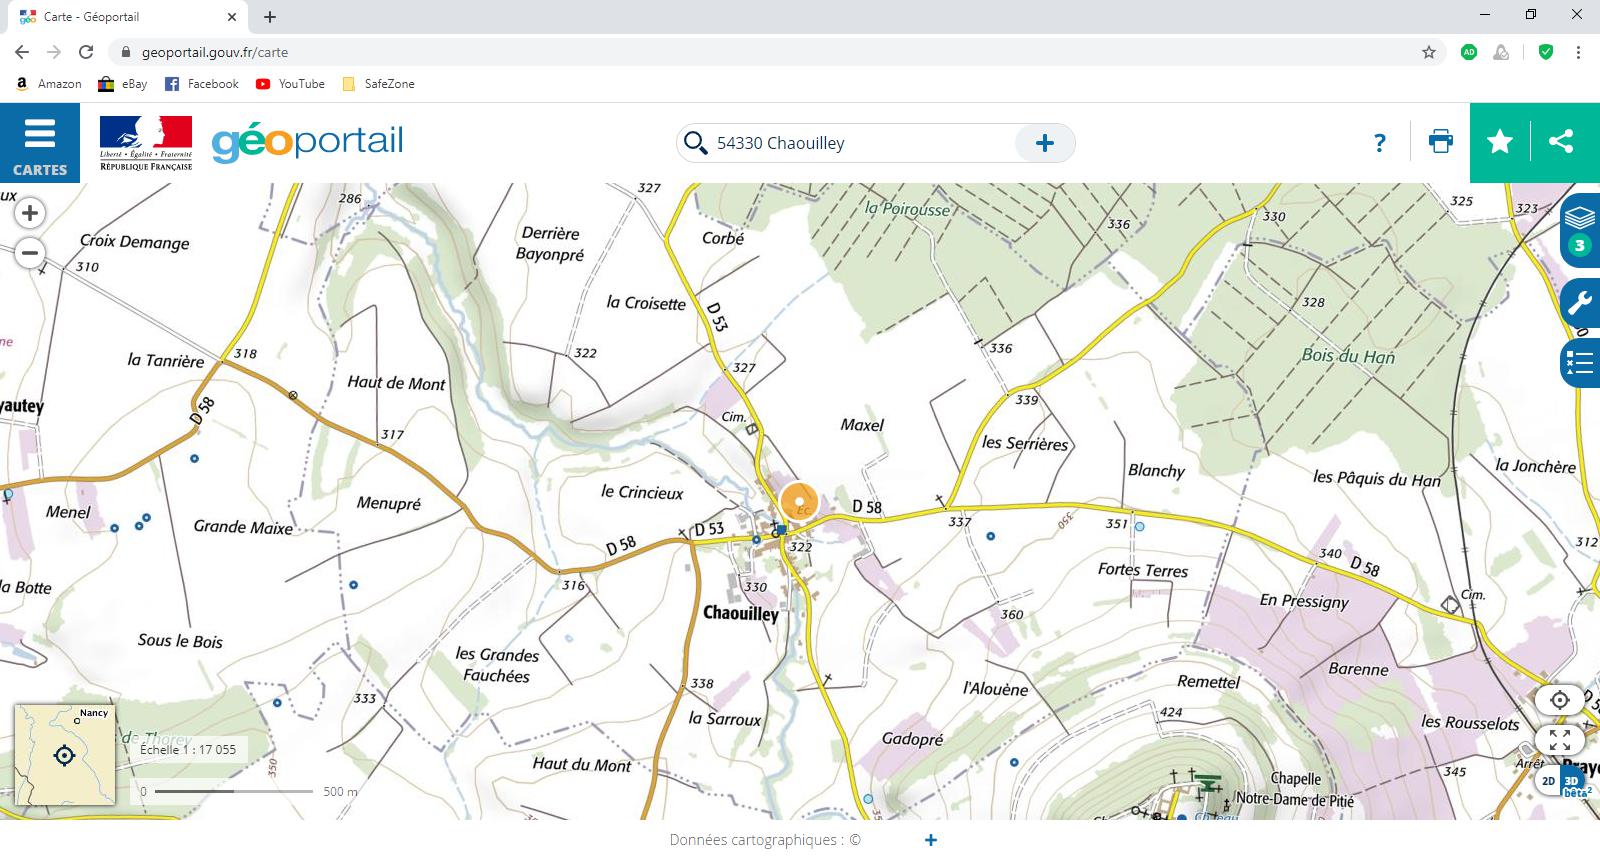The width and height of the screenshot is (1600, 860).
Task: Go back in the browser
Action: click(x=22, y=52)
